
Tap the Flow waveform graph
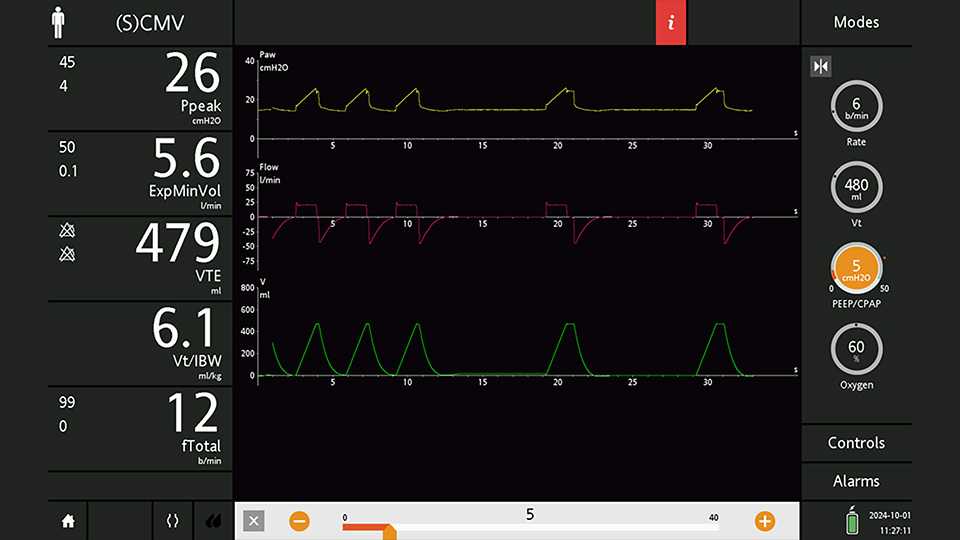tap(520, 217)
